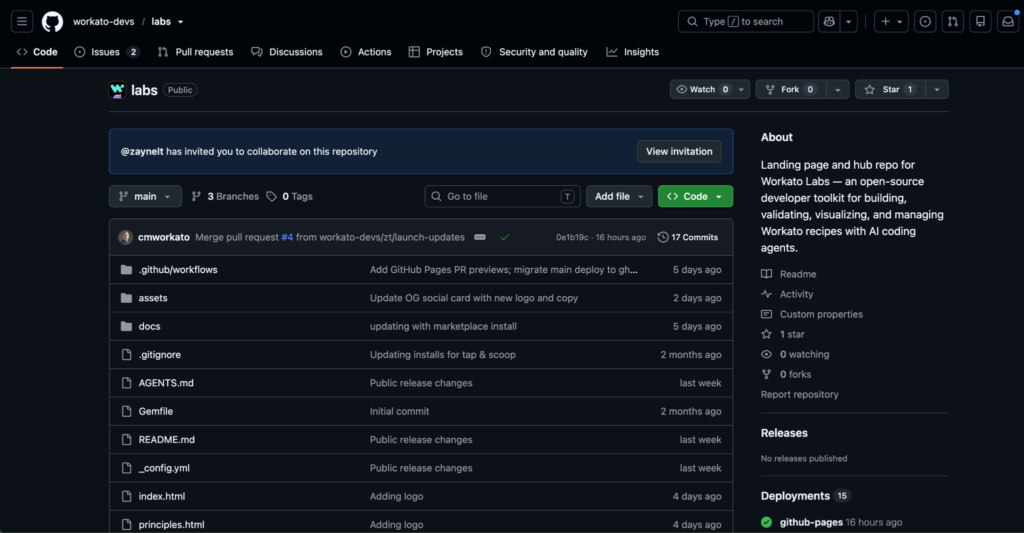Screen dimensions: 1024x533
Task: Open the principles.html file
Action: click(x=171, y=525)
